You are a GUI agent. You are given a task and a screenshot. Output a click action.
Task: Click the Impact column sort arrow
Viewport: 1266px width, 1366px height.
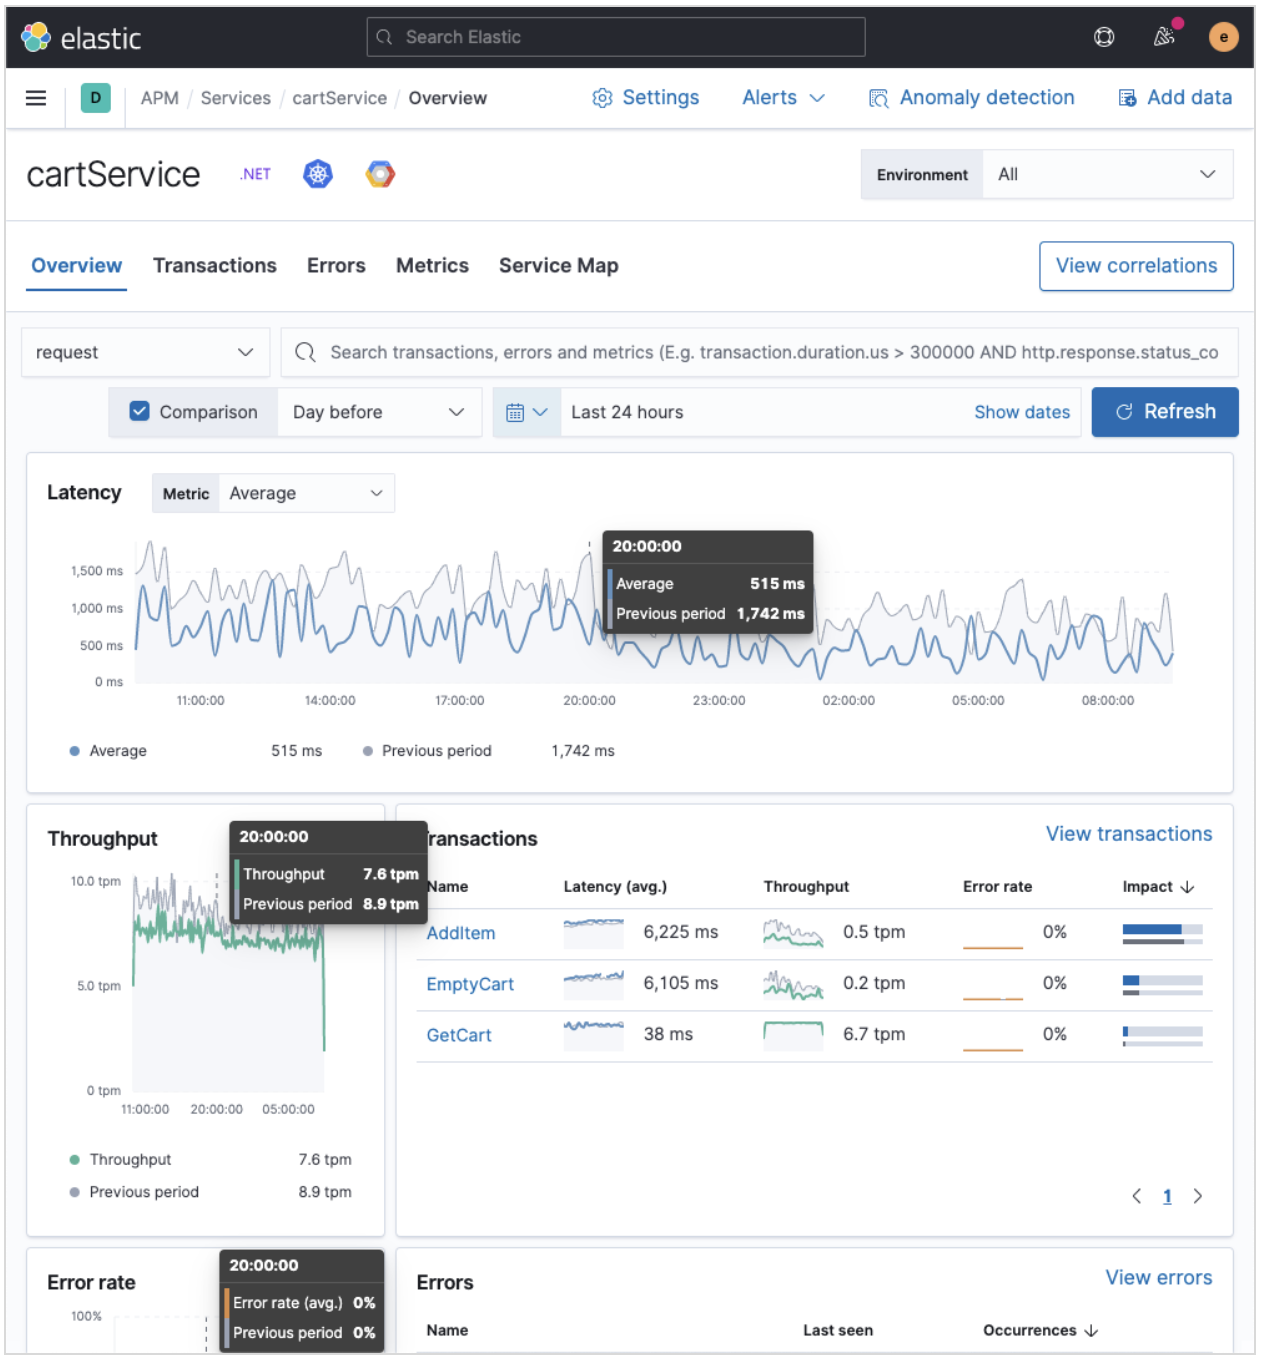[1187, 886]
